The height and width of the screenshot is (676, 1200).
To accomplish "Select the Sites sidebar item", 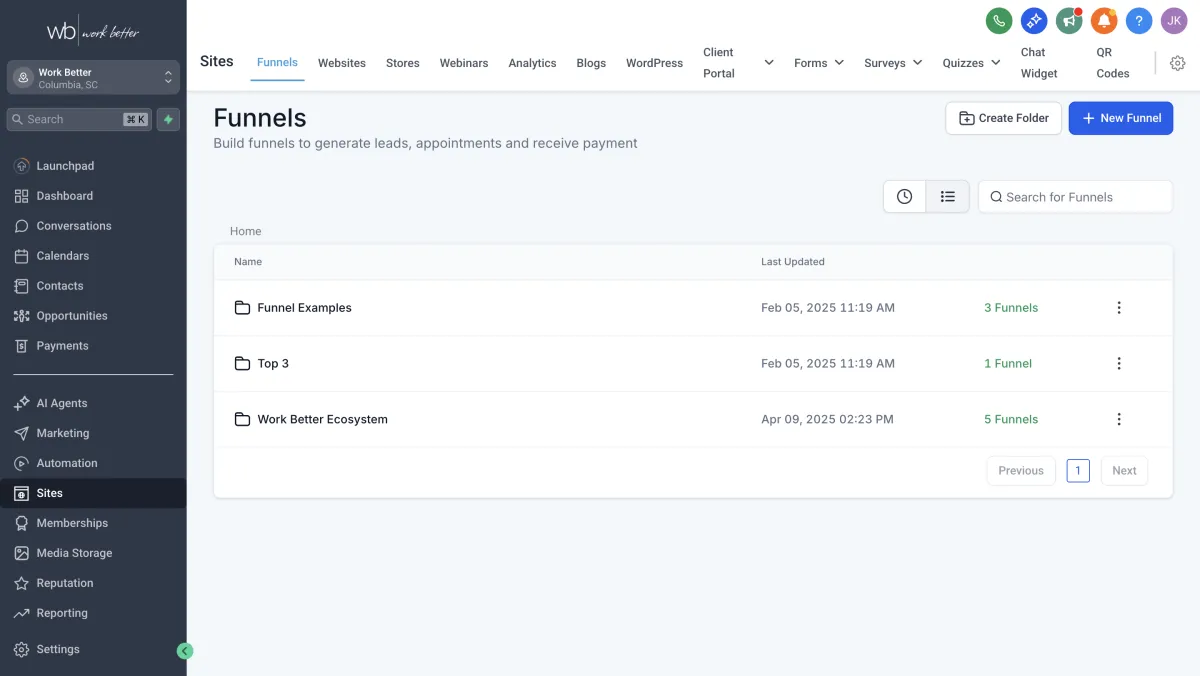I will point(93,493).
